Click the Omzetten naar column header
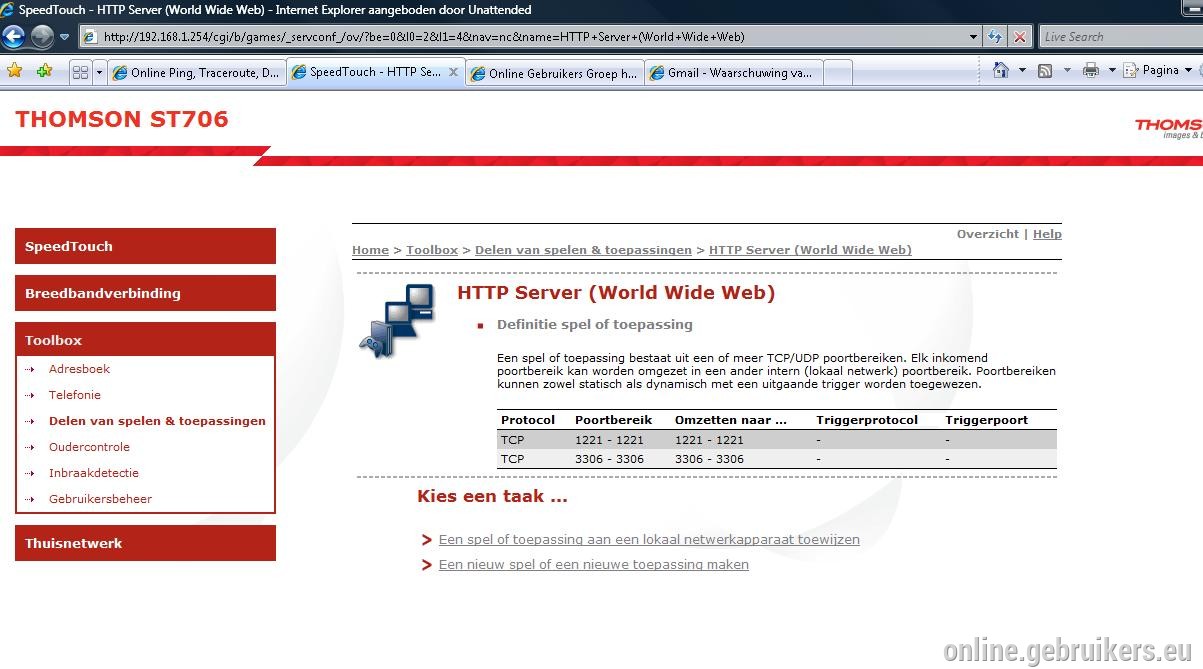The height and width of the screenshot is (669, 1203). [731, 420]
